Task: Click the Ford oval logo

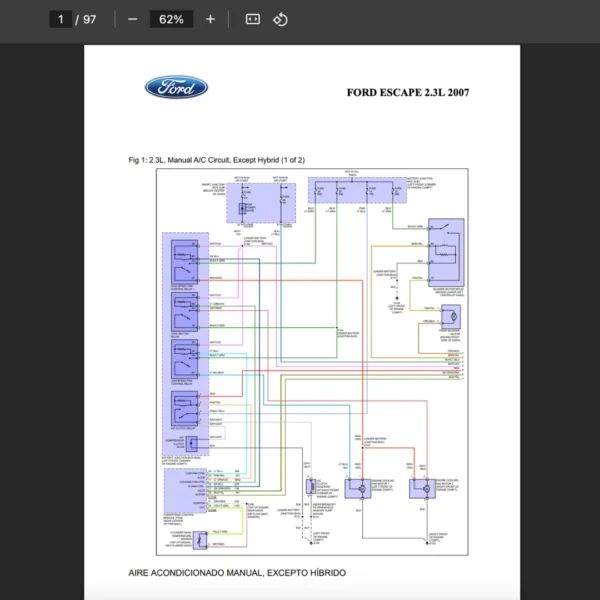Action: click(176, 88)
